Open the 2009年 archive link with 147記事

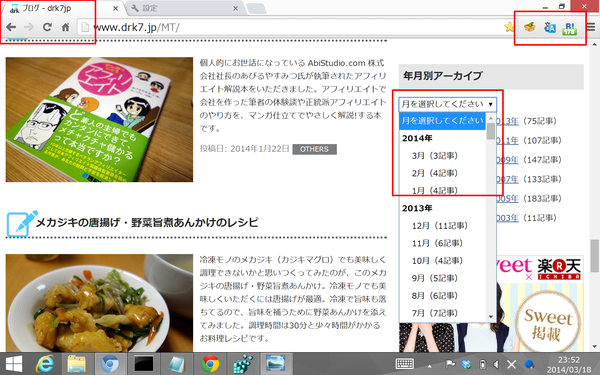[x=507, y=160]
